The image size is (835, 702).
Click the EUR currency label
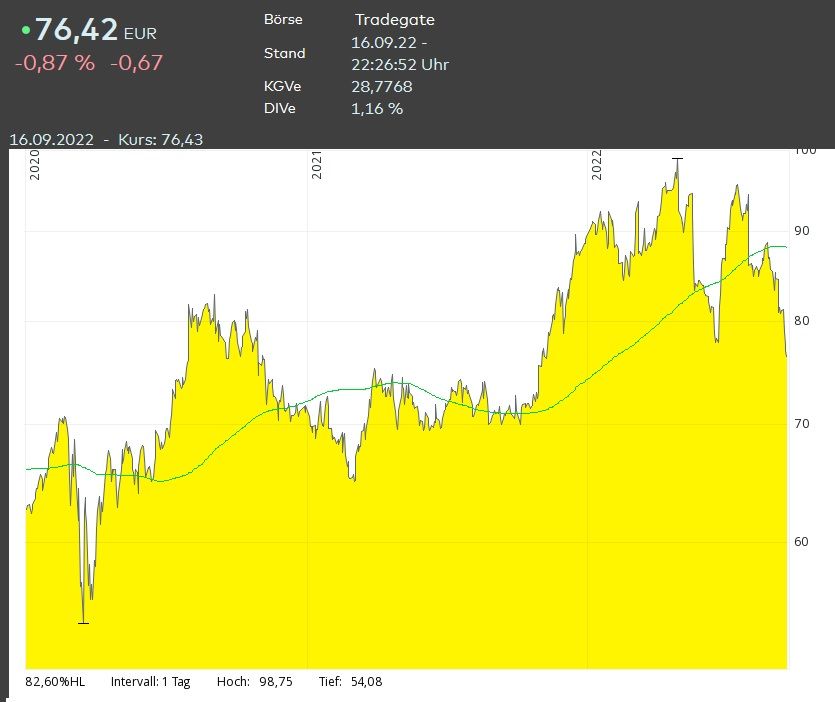coord(140,34)
